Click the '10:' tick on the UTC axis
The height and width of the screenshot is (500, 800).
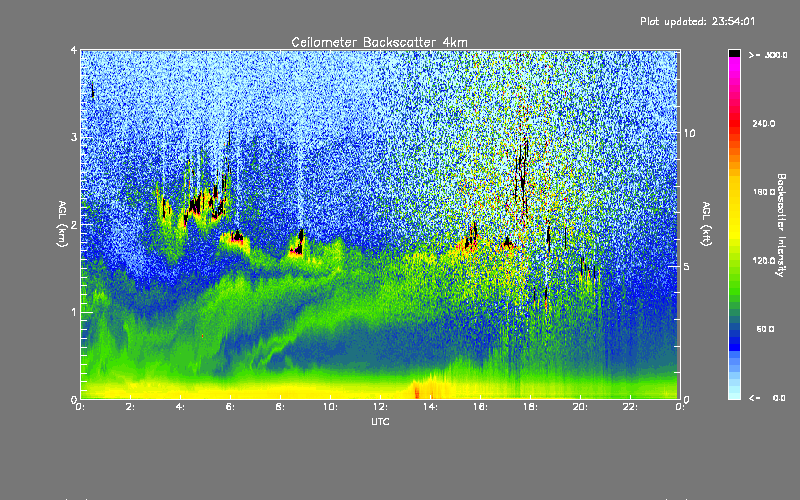[331, 407]
